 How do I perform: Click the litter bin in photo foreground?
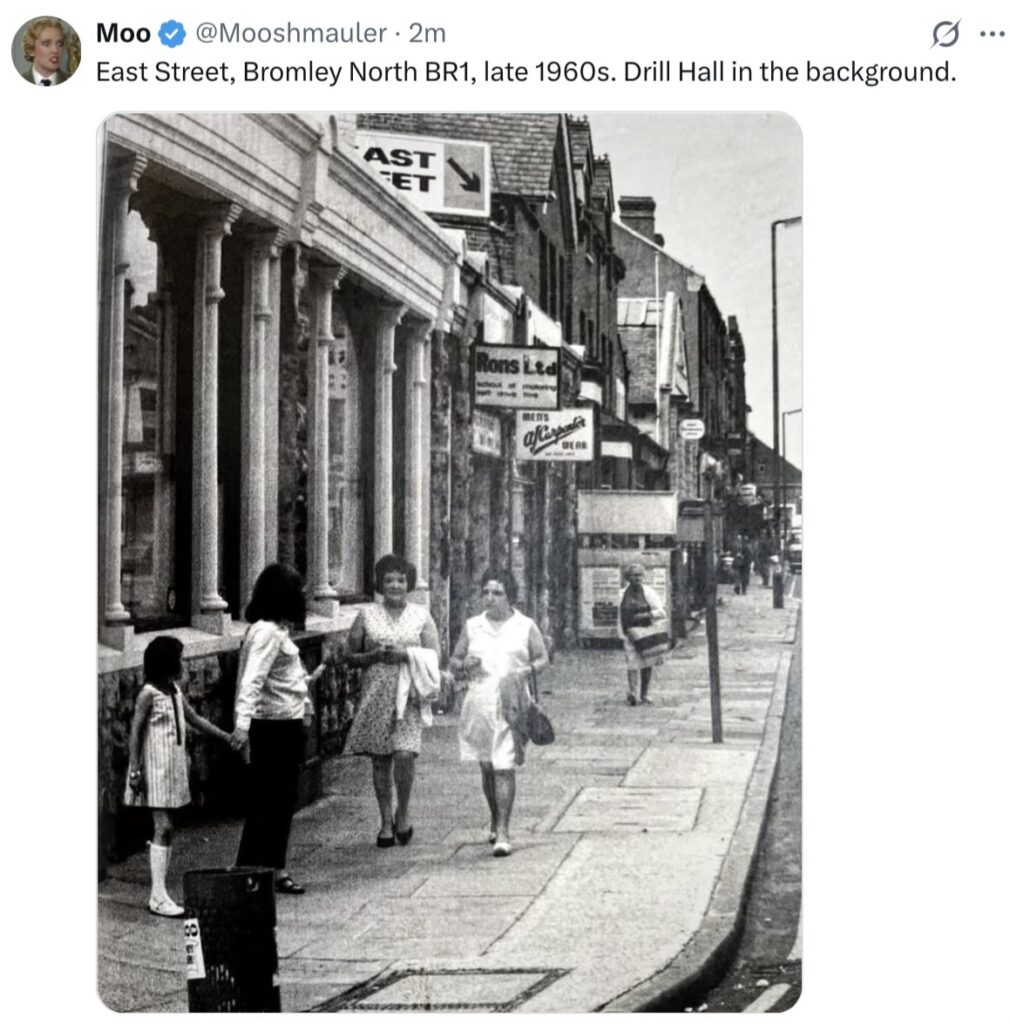[x=232, y=938]
